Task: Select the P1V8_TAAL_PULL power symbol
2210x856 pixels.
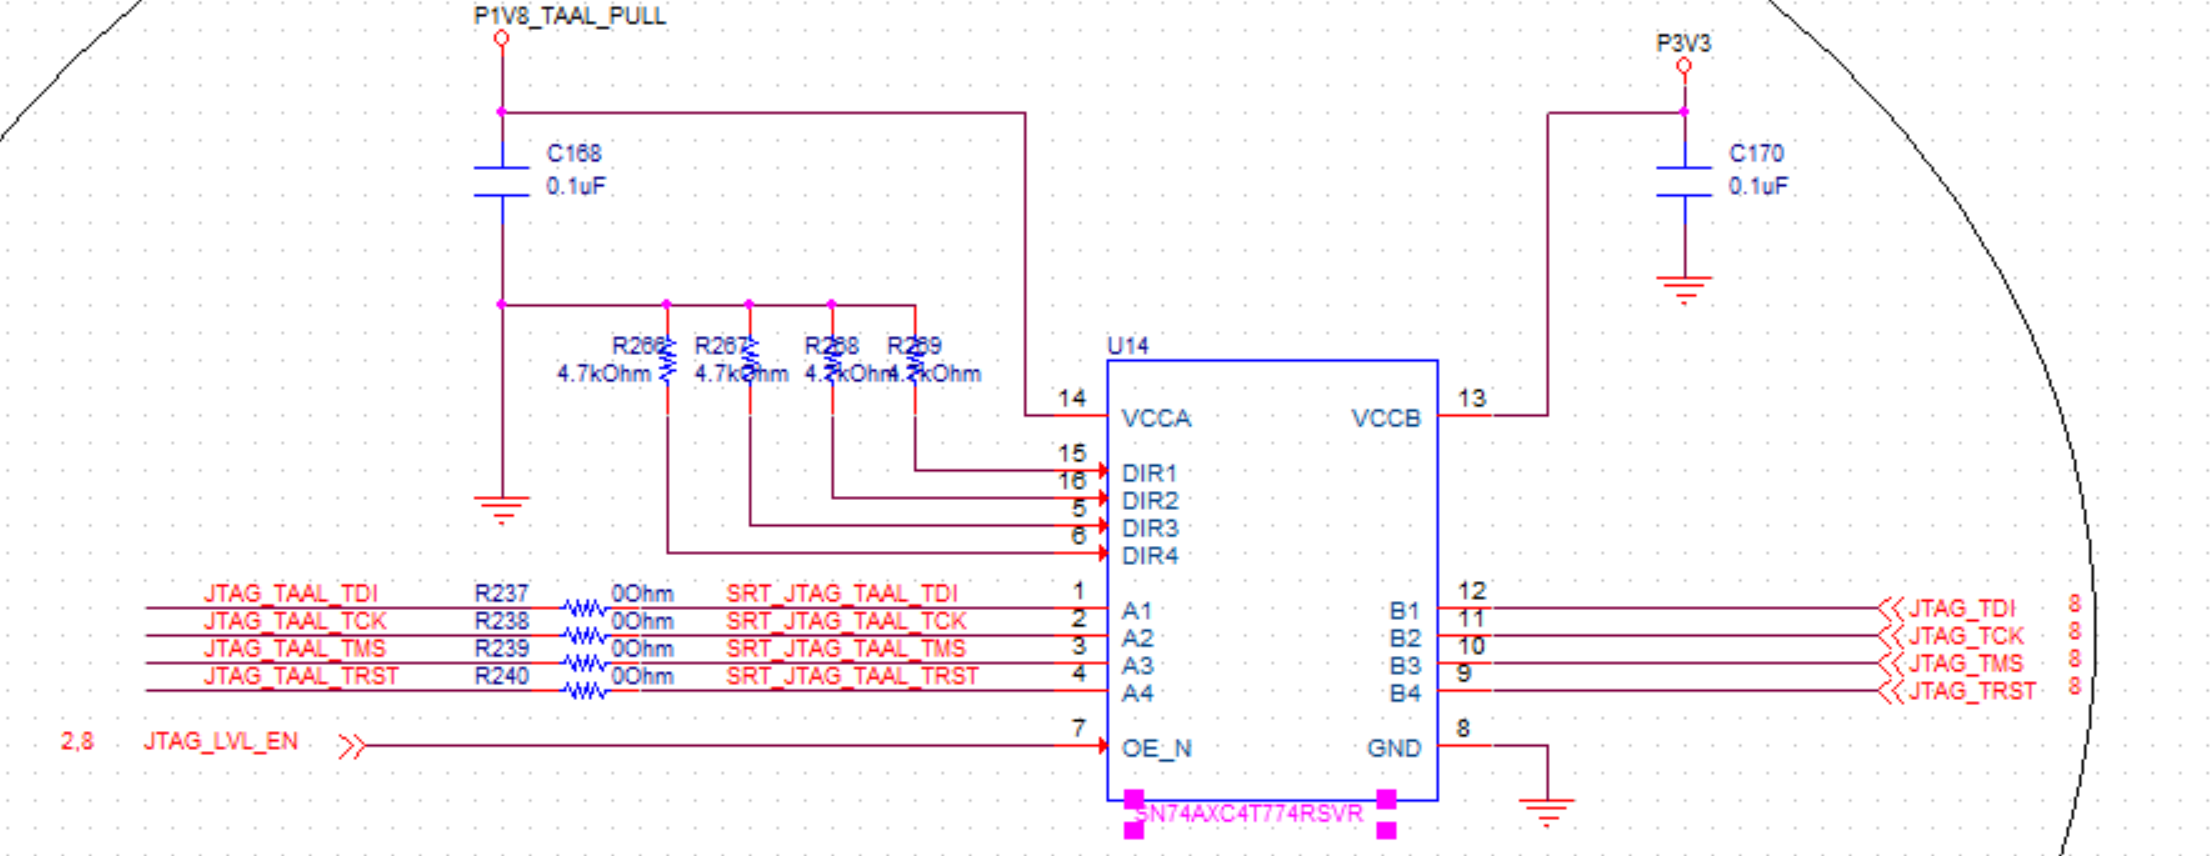Action: tap(501, 38)
